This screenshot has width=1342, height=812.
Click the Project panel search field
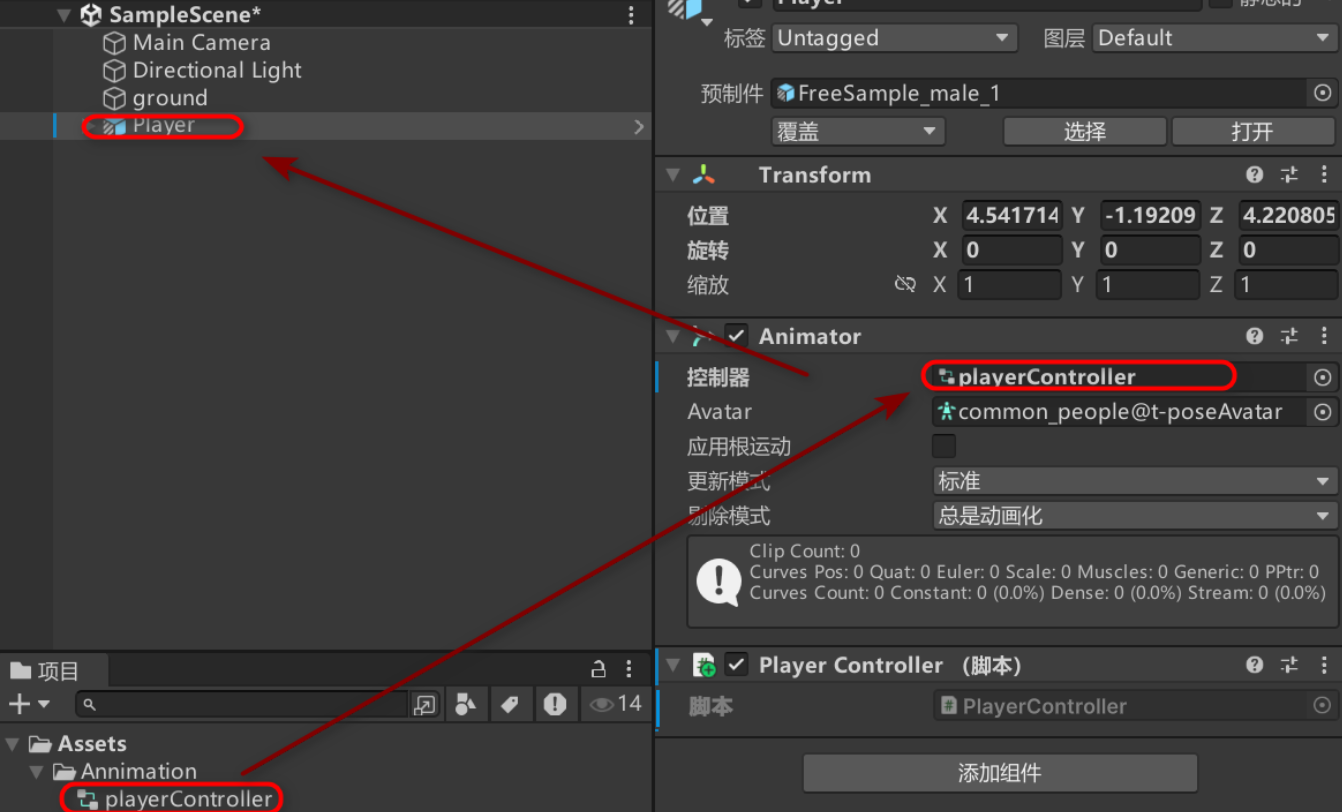click(x=242, y=705)
